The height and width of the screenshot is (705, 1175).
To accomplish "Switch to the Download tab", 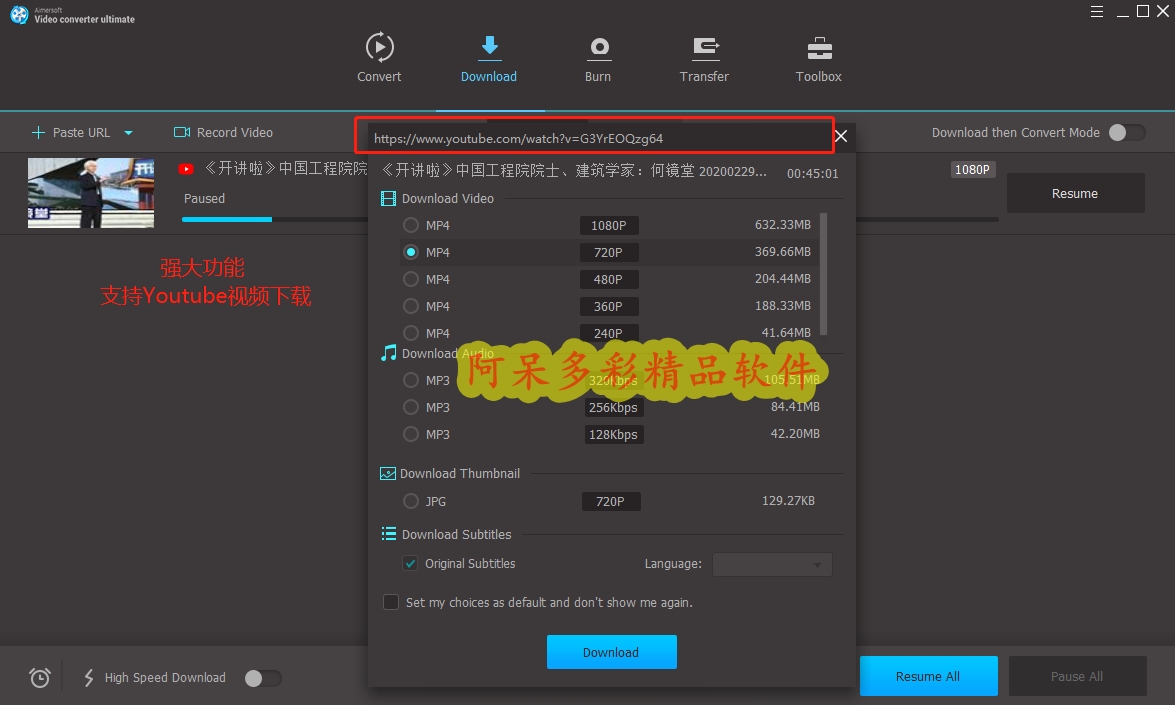I will tap(489, 58).
